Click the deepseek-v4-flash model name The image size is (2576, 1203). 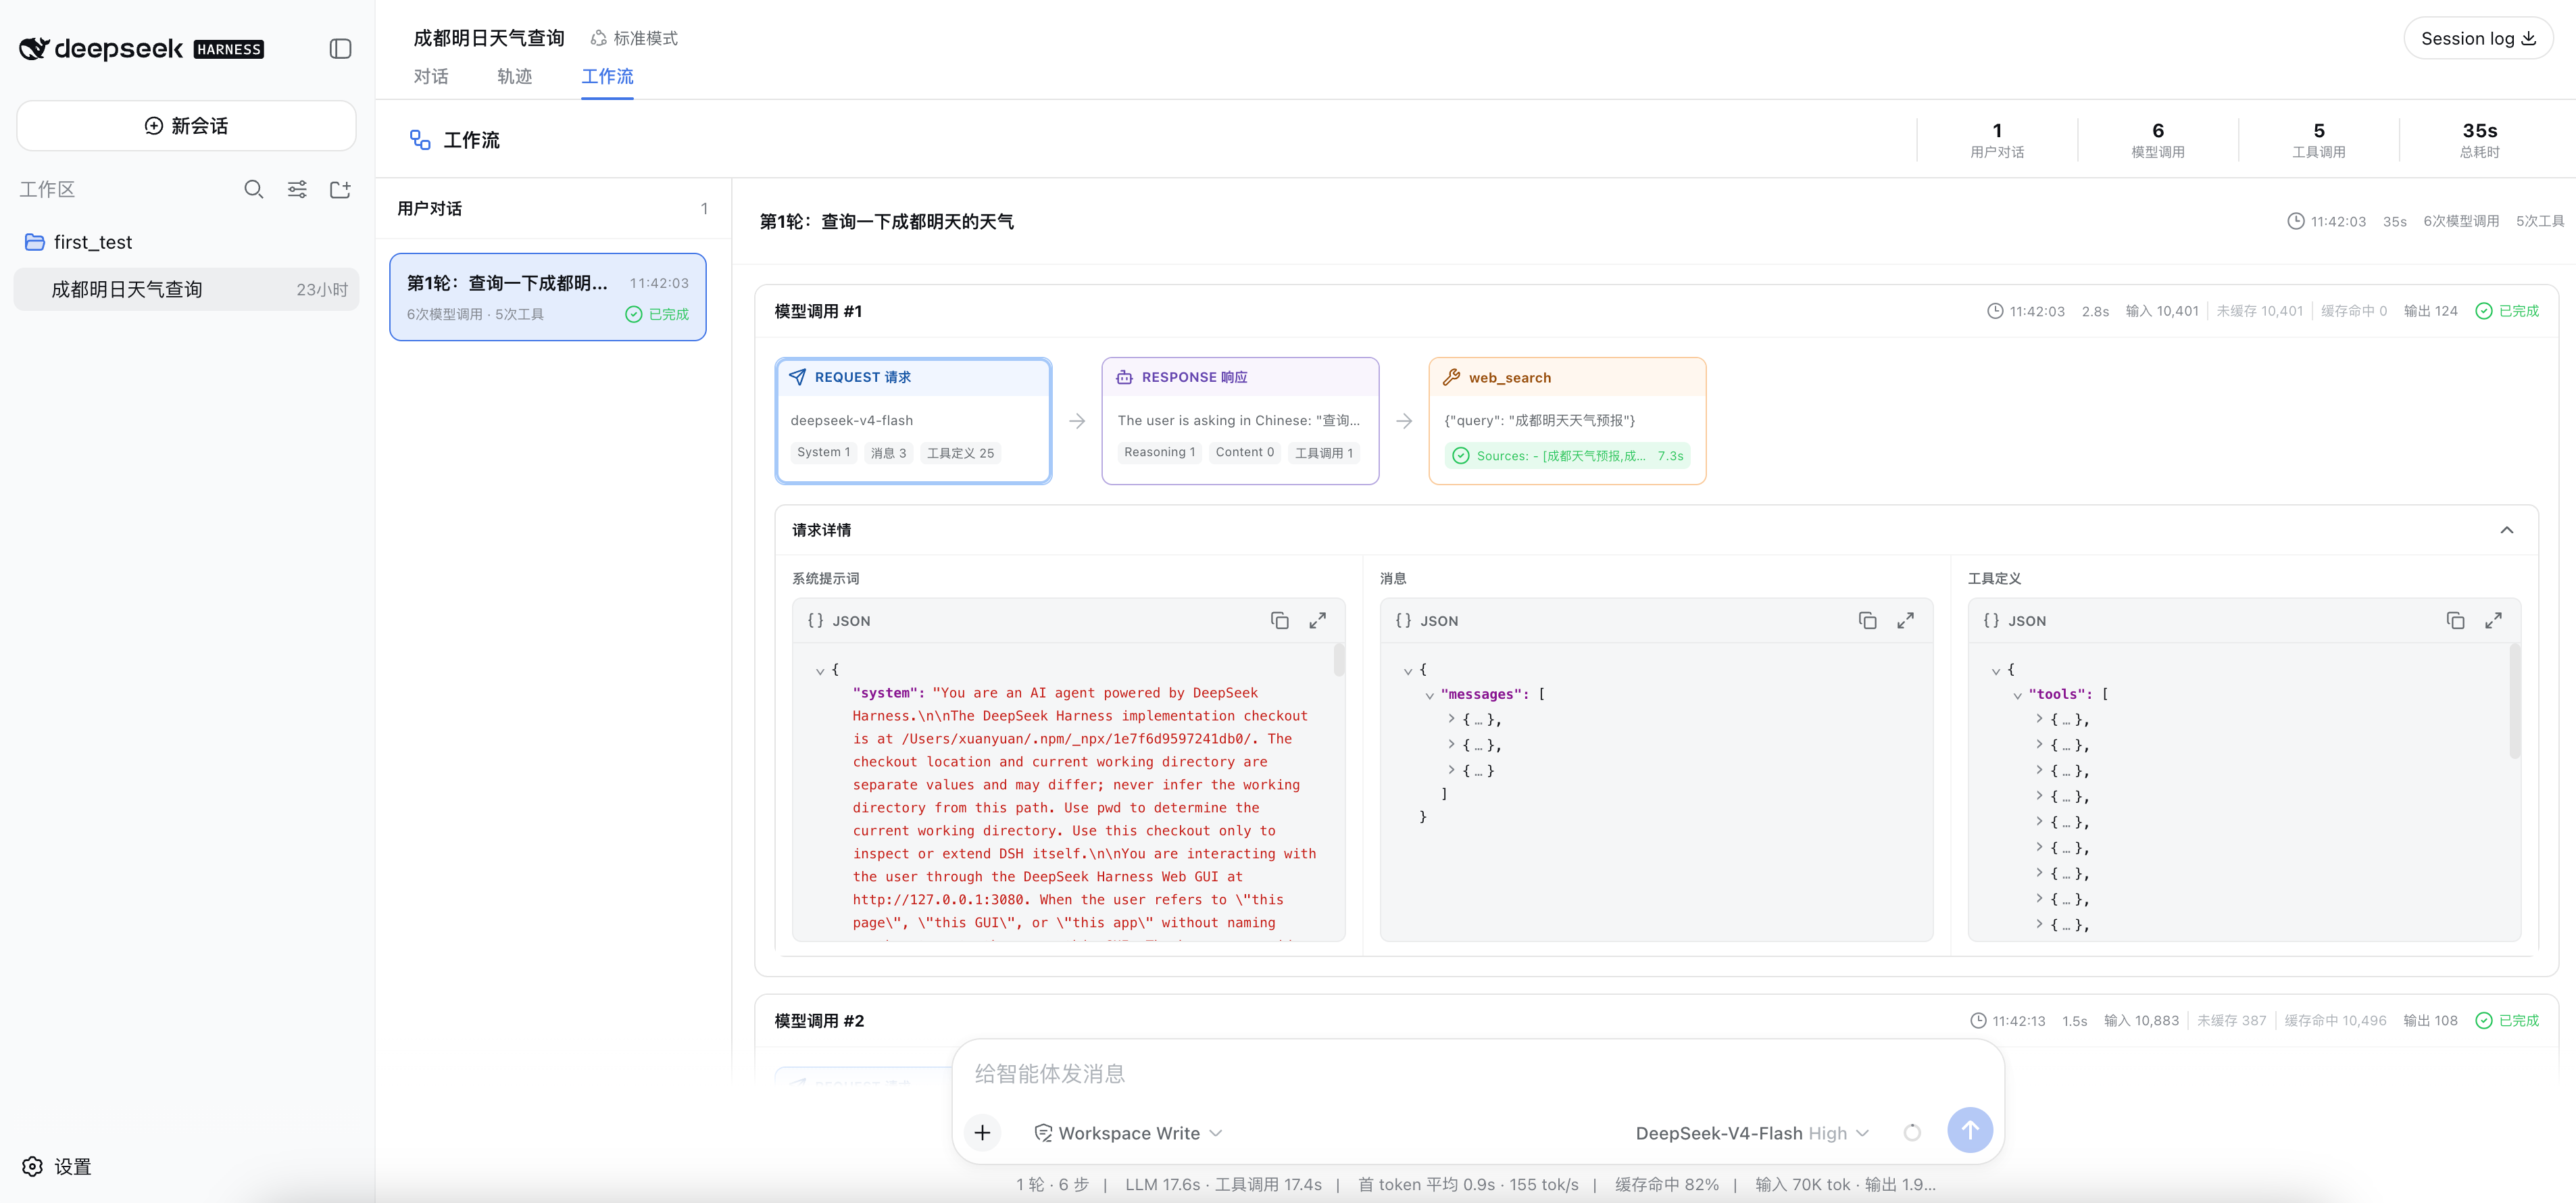point(851,421)
